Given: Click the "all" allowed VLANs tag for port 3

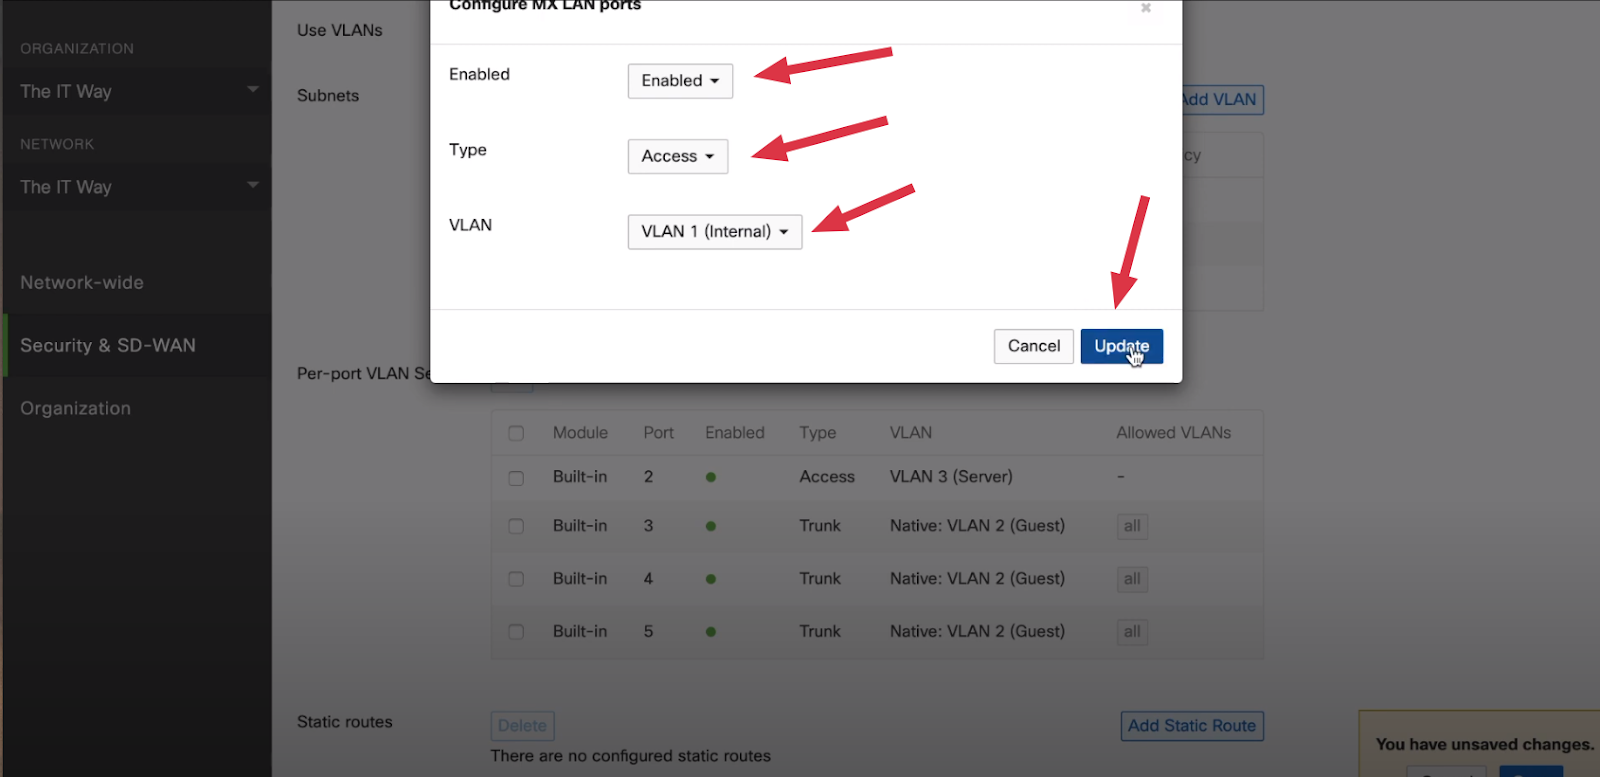Looking at the screenshot, I should [1132, 526].
